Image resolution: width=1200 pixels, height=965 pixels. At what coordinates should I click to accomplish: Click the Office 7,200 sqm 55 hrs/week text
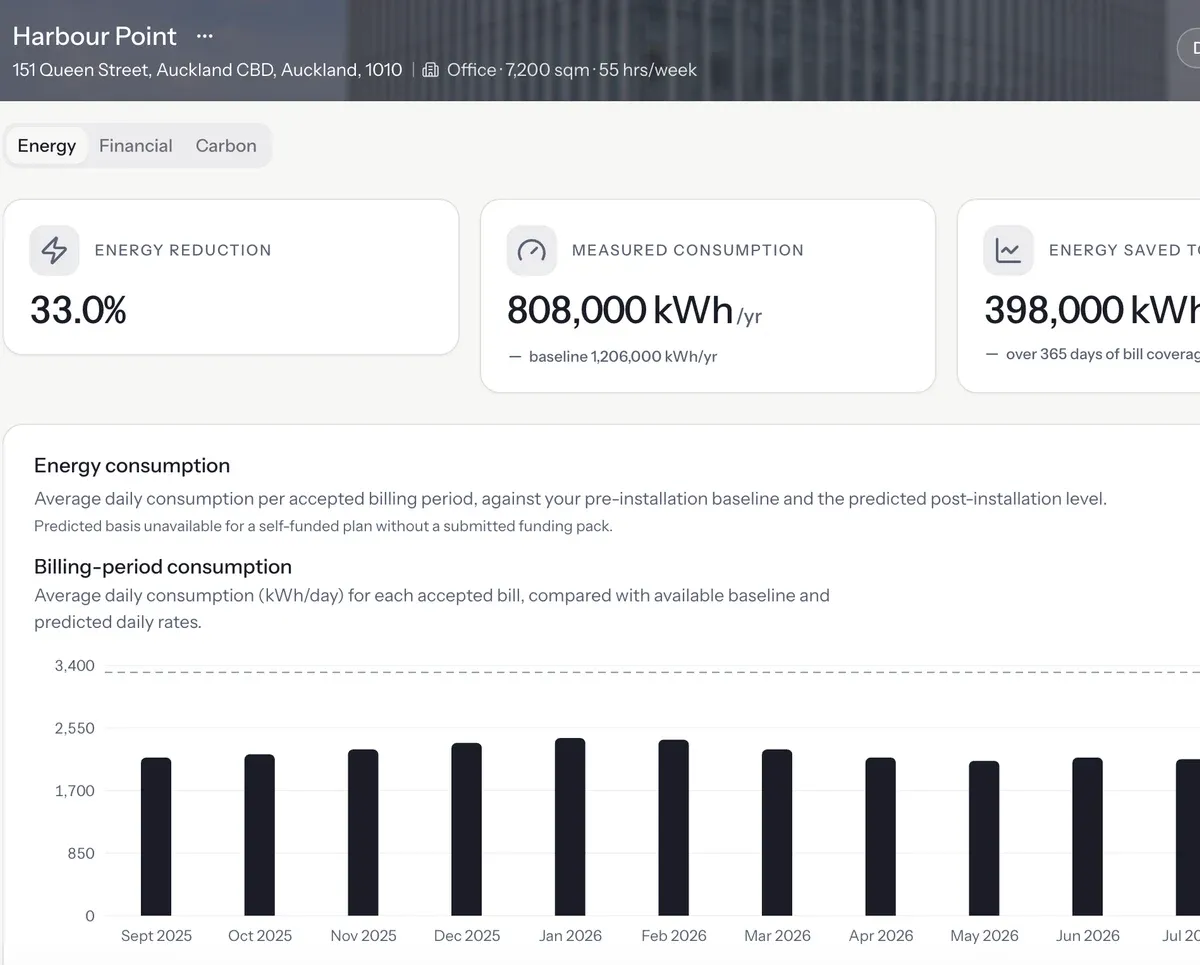[x=572, y=70]
